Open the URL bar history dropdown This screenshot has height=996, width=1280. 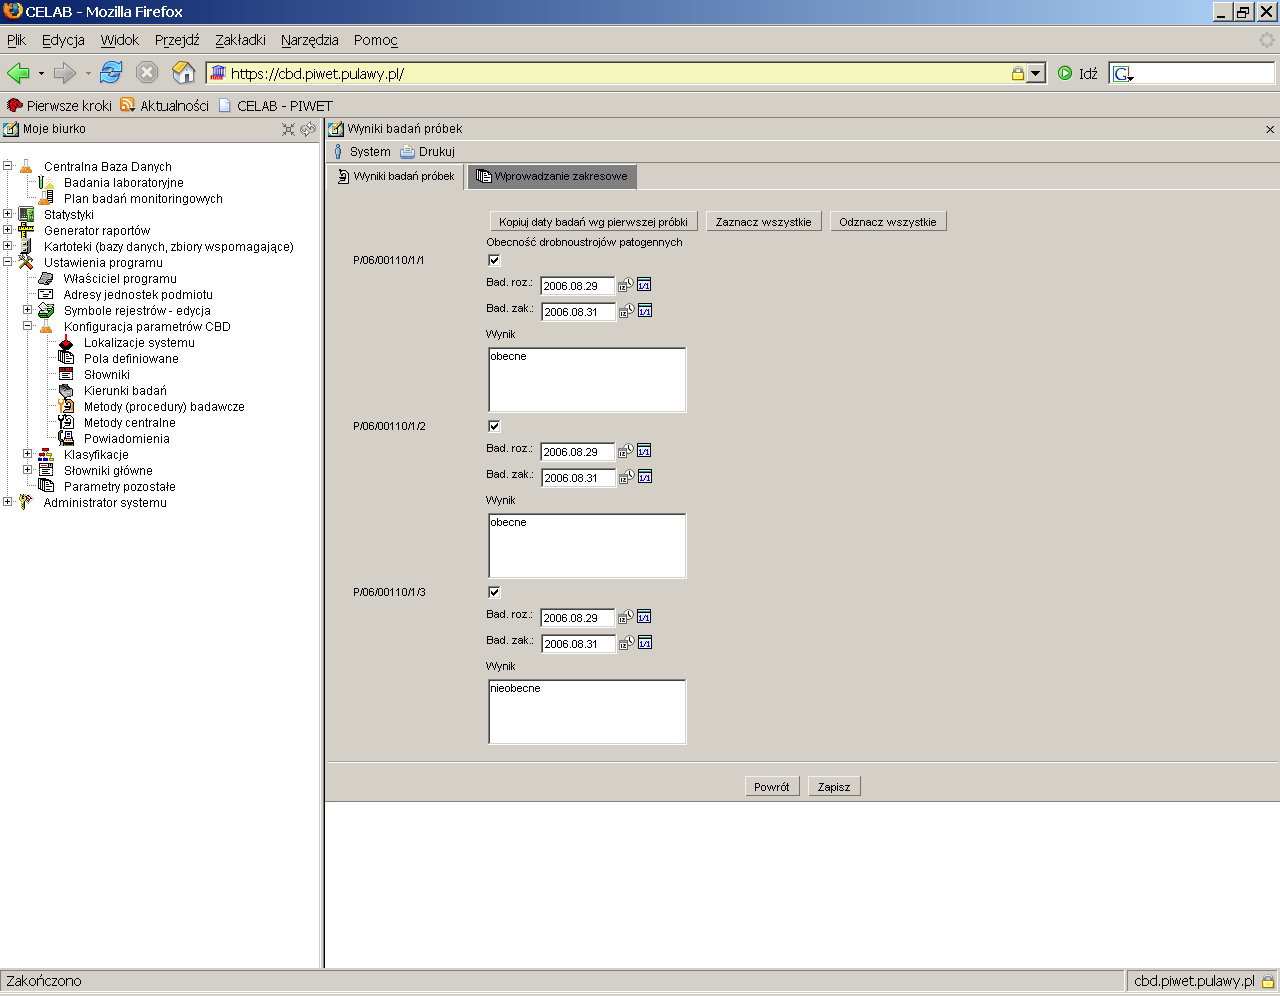pos(1036,73)
